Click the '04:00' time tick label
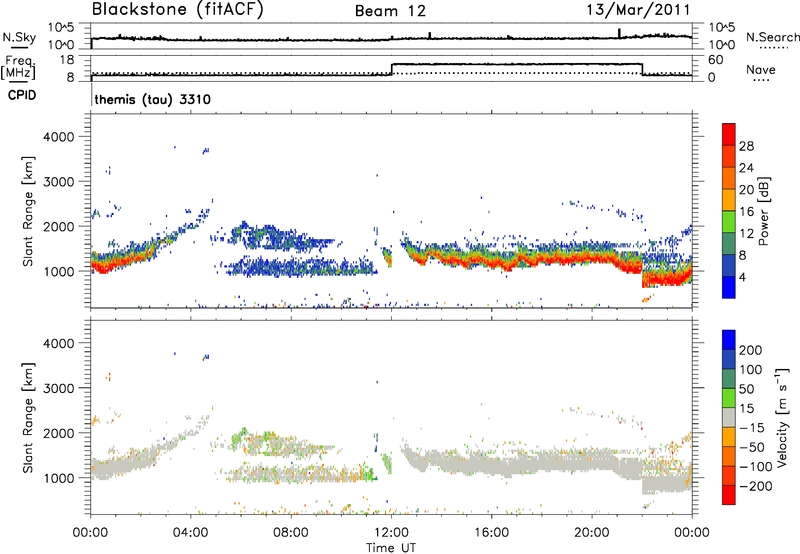 point(190,533)
